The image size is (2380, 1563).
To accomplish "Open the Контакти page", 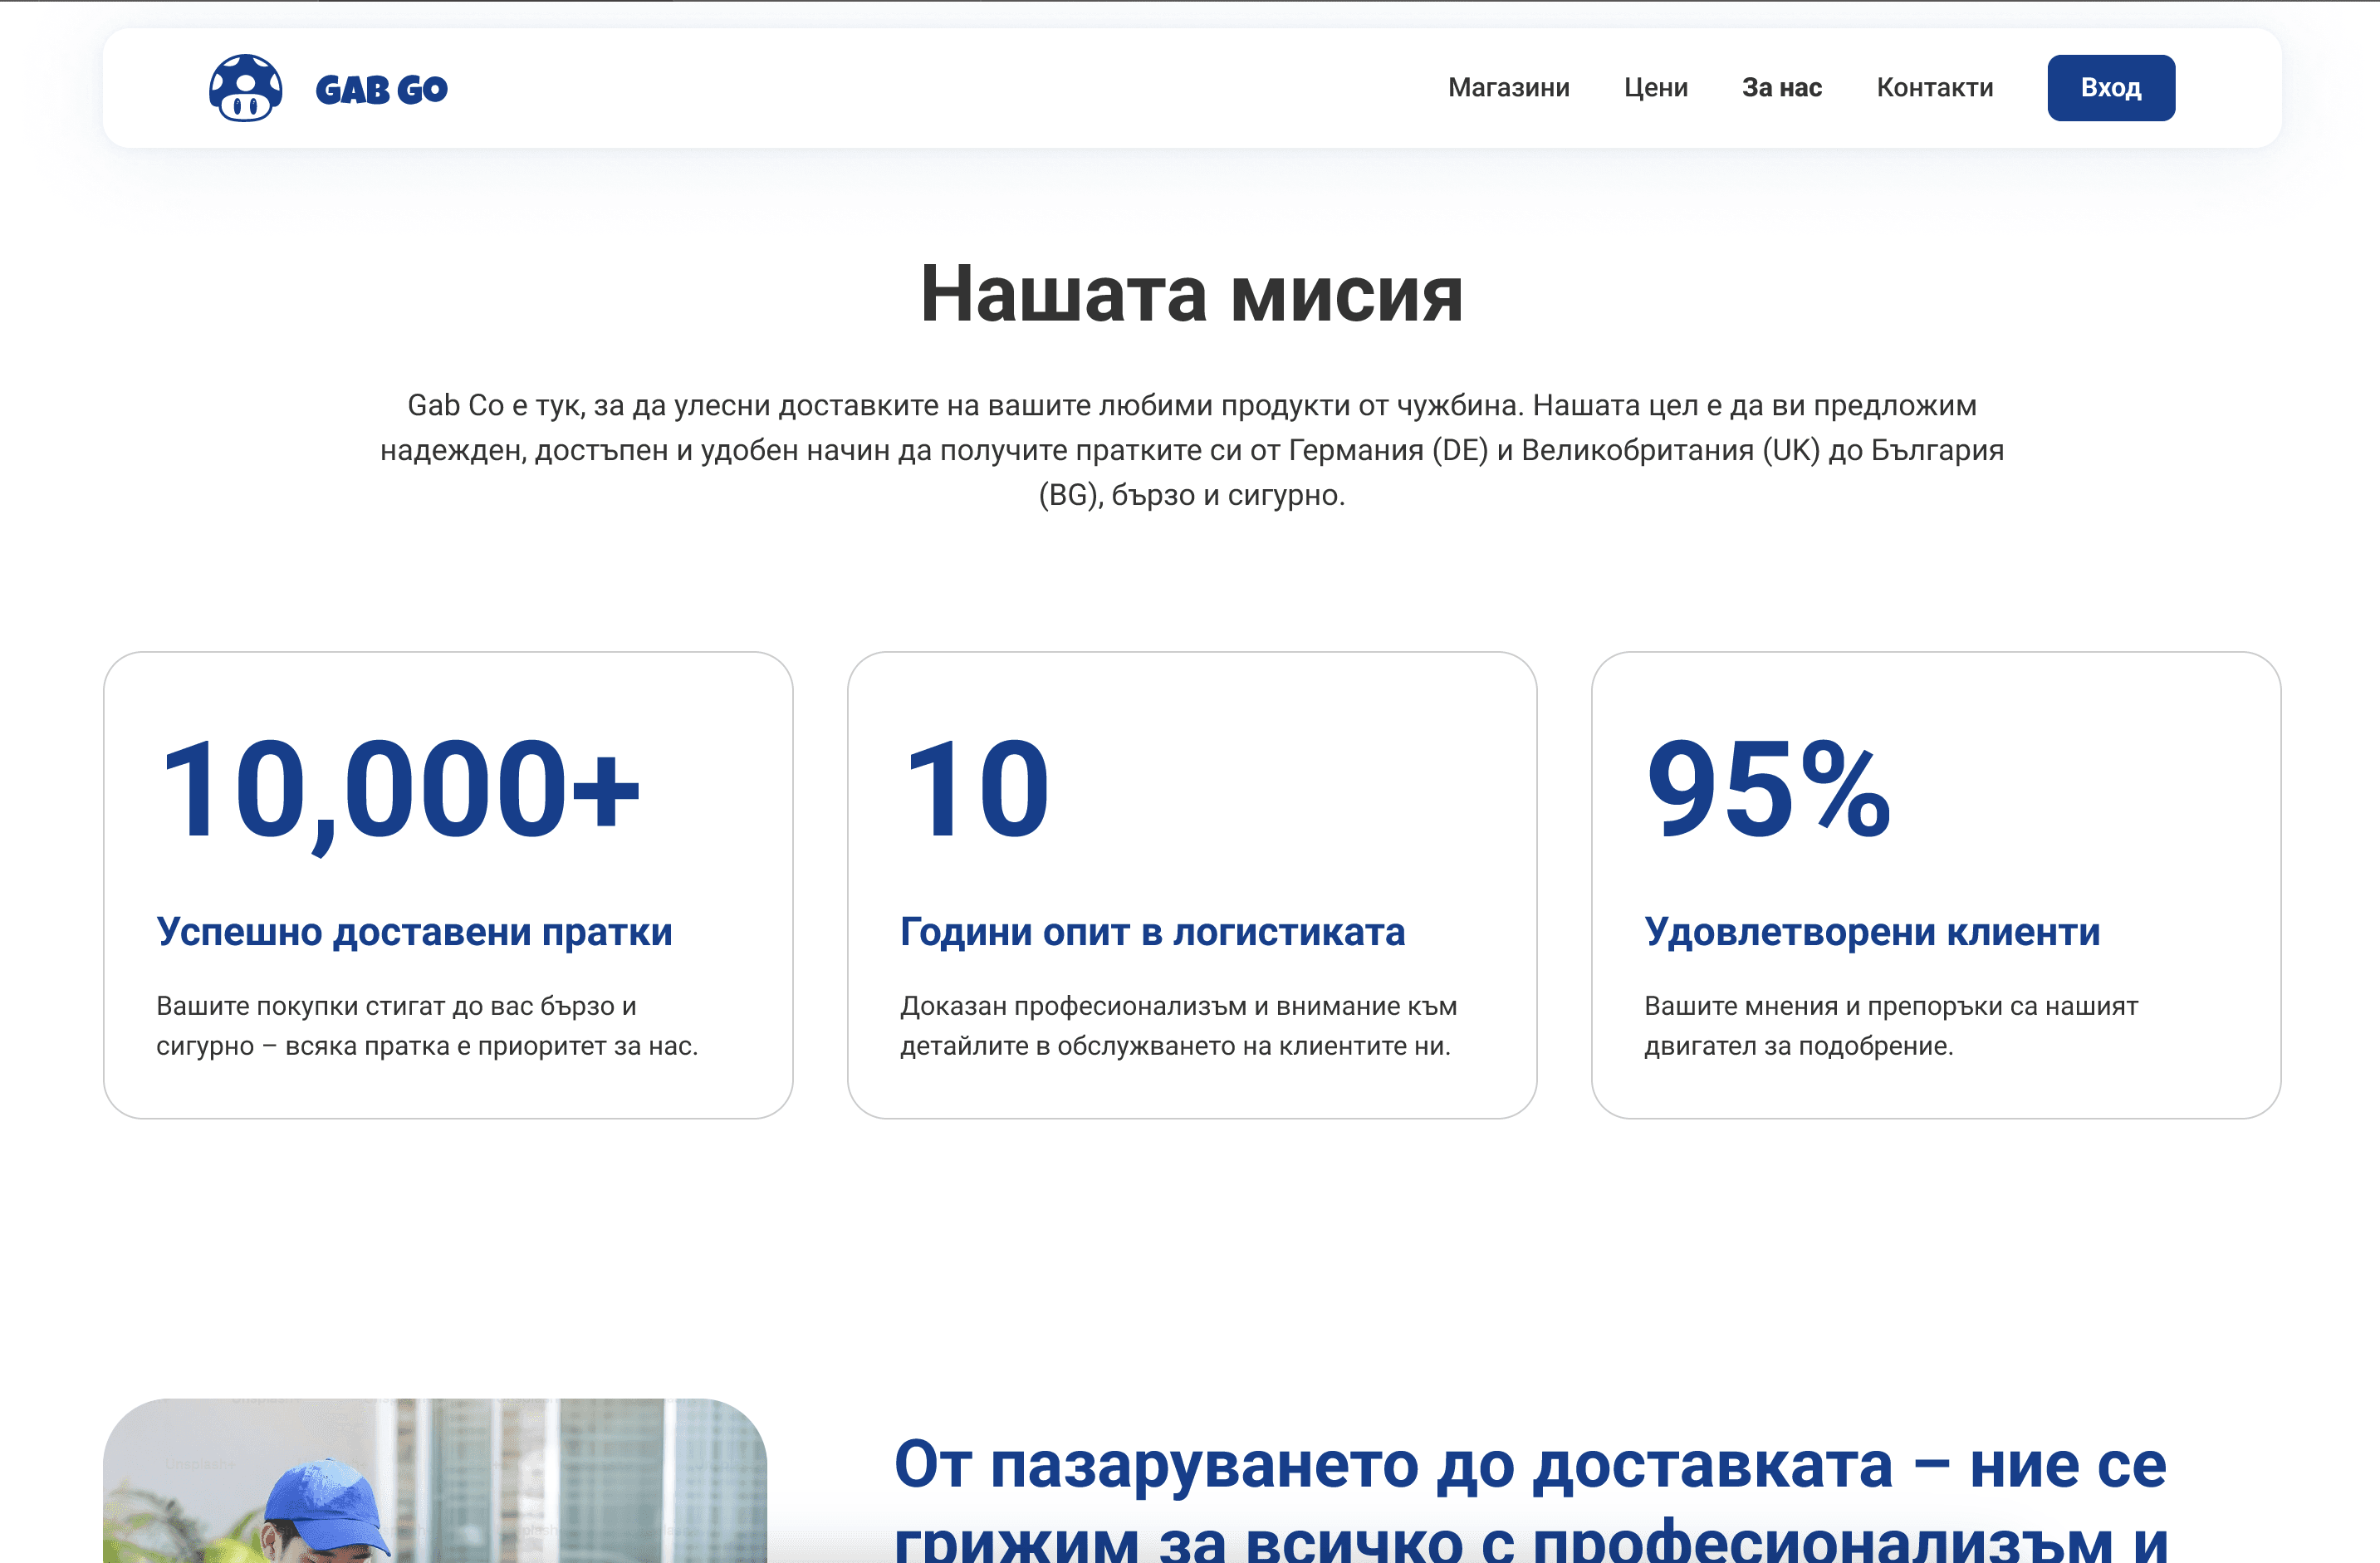I will click(x=1934, y=88).
